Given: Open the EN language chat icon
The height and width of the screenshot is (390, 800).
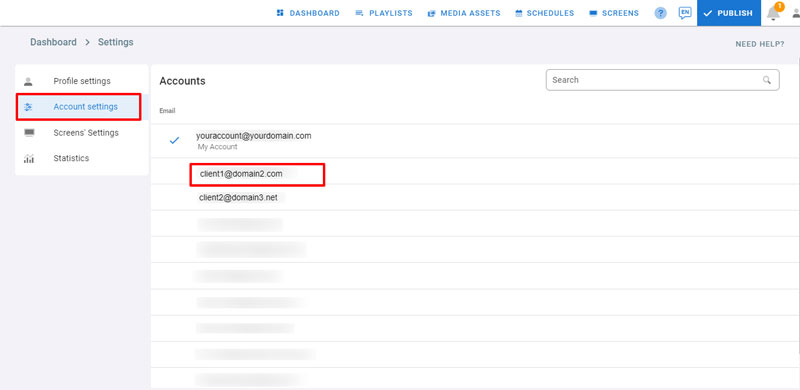Looking at the screenshot, I should tap(685, 13).
